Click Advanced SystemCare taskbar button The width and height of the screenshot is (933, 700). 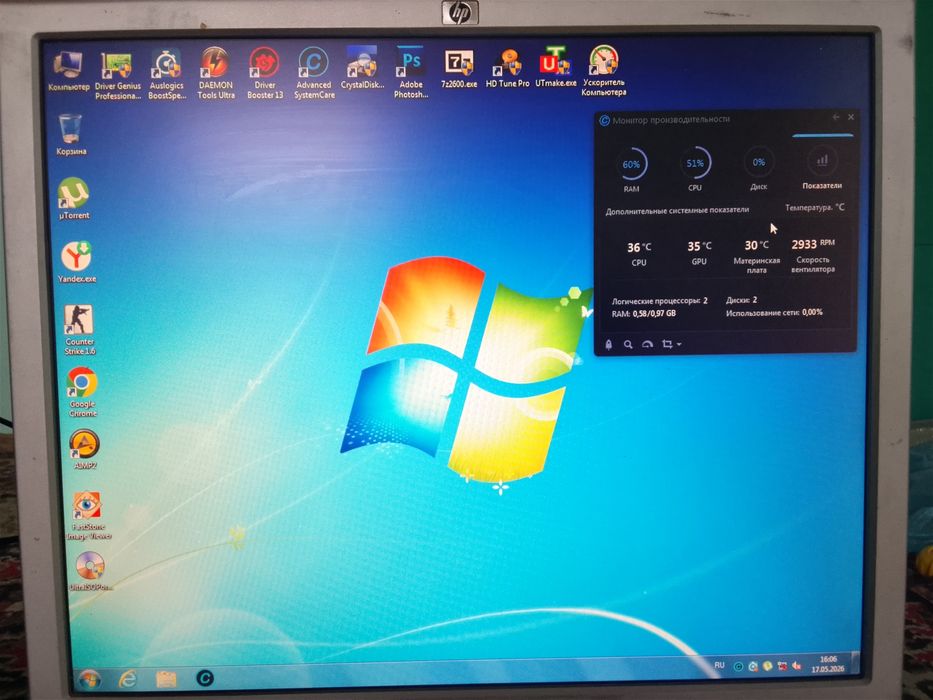[x=205, y=678]
